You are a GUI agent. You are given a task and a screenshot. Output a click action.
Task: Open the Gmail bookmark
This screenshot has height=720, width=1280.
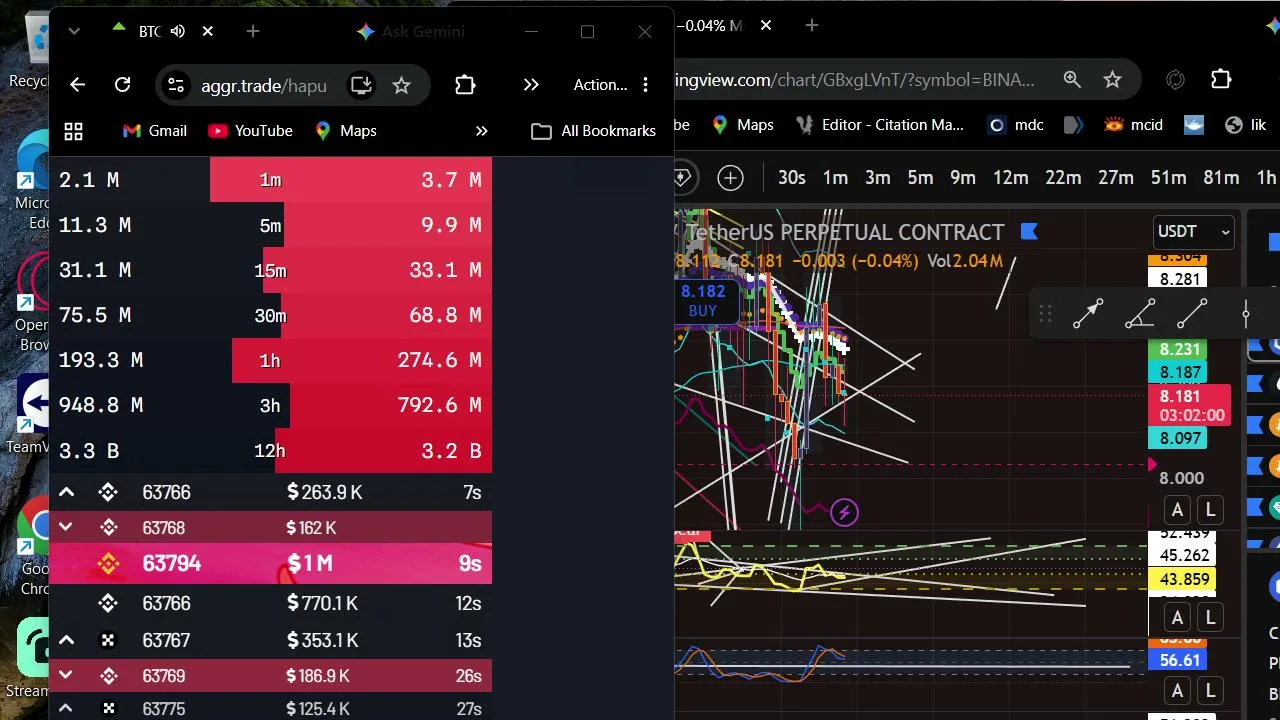154,131
